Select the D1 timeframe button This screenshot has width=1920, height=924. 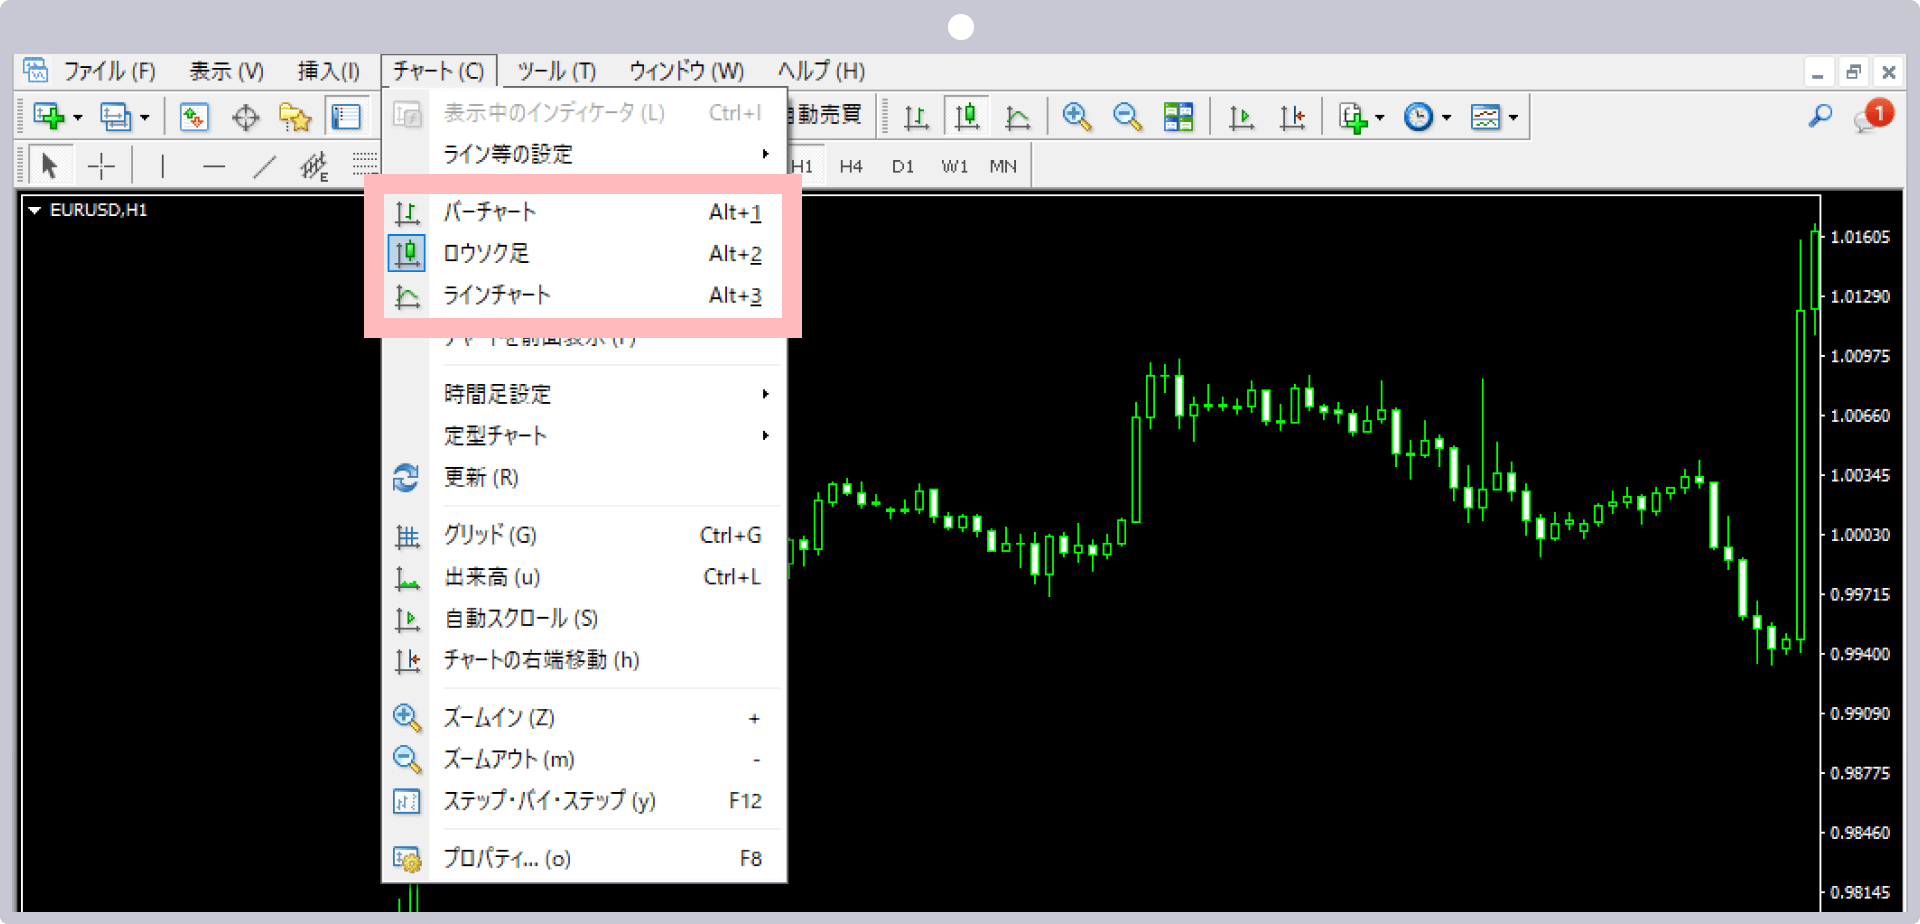tap(903, 166)
